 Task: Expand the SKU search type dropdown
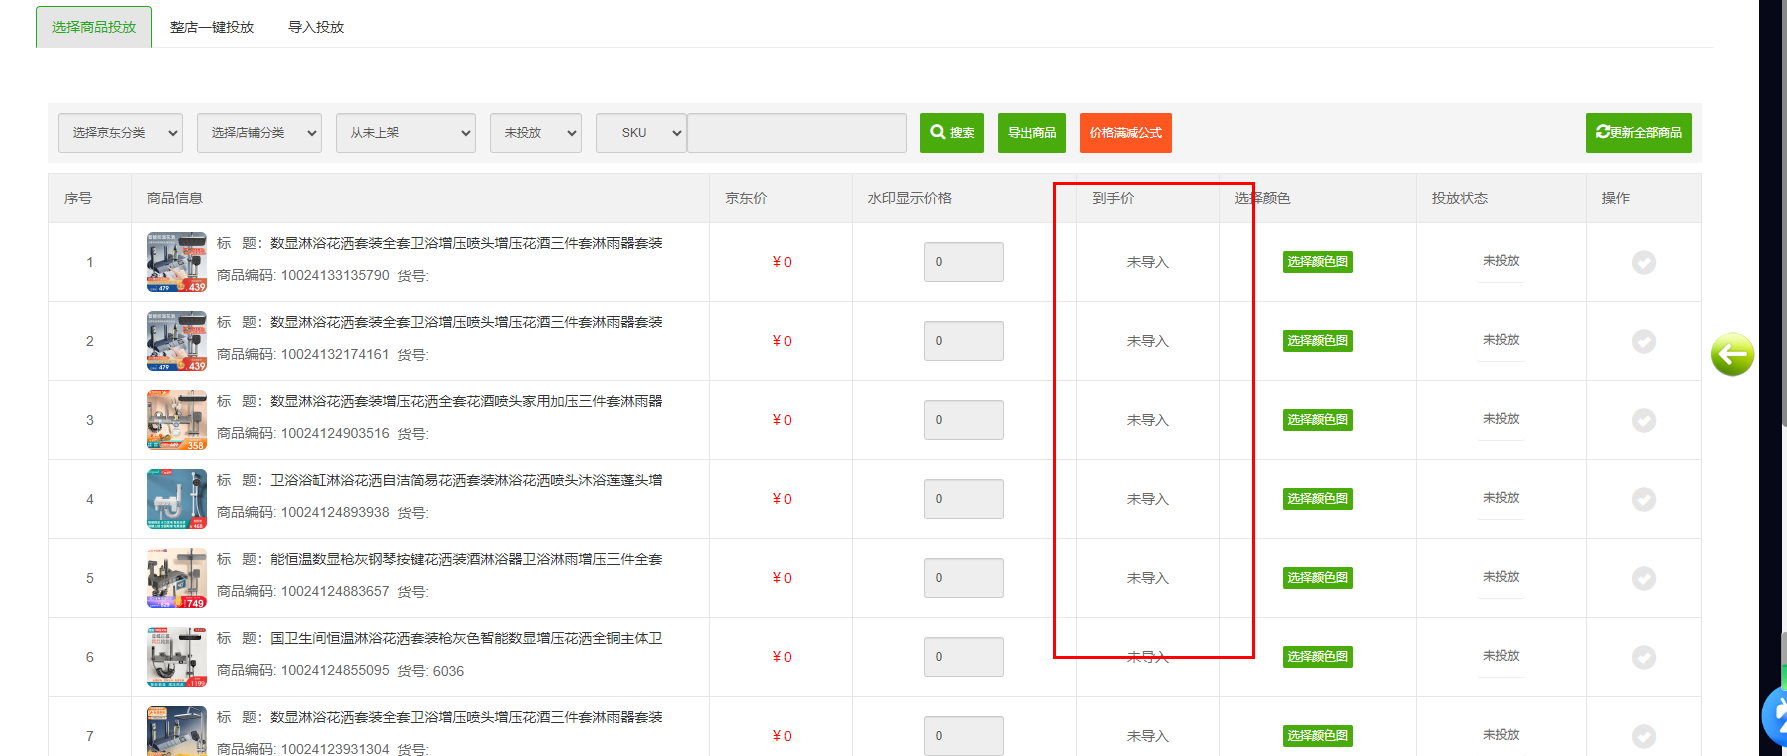(640, 133)
